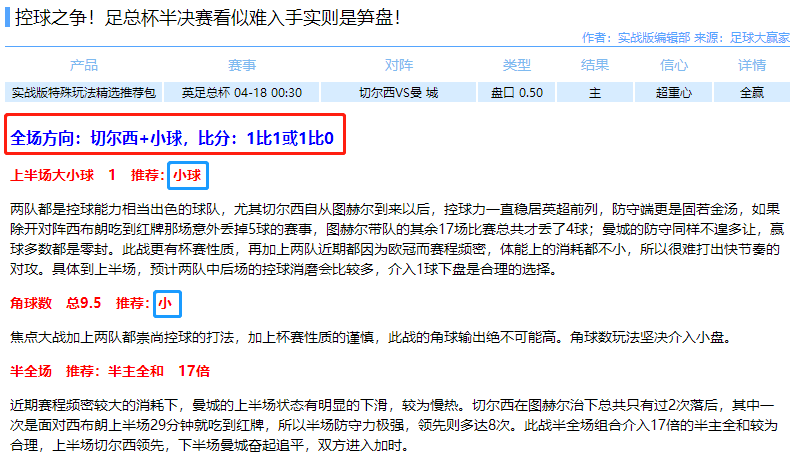The width and height of the screenshot is (800, 462).
Task: Click the detail cell 全赢
Action: tap(752, 92)
